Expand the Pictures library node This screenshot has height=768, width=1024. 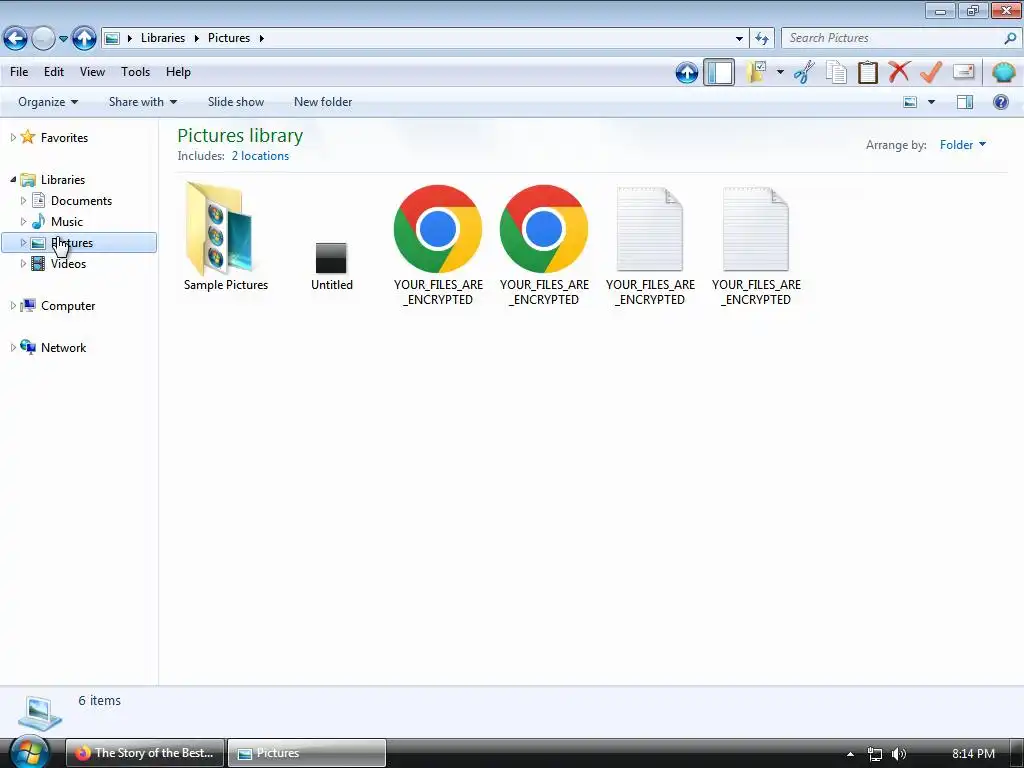click(24, 243)
